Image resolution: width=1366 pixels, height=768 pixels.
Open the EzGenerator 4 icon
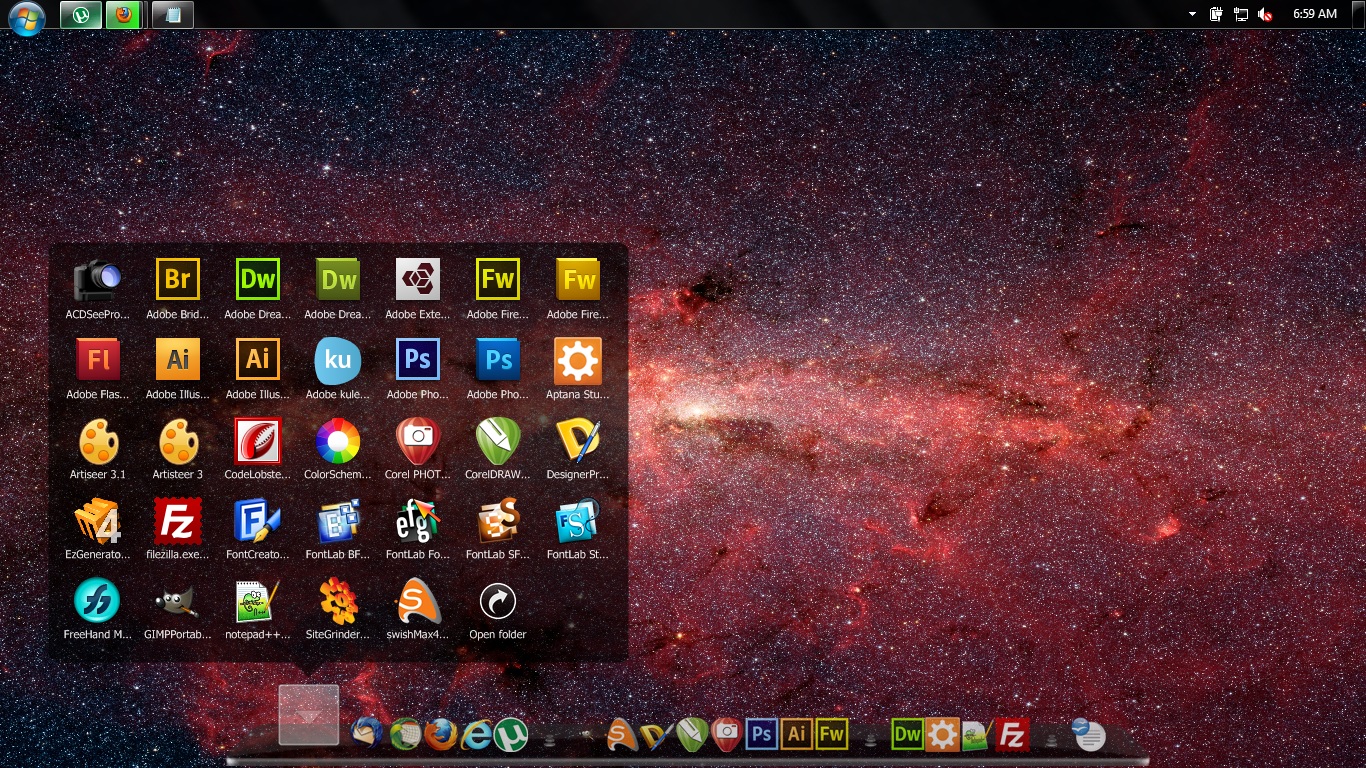(98, 520)
